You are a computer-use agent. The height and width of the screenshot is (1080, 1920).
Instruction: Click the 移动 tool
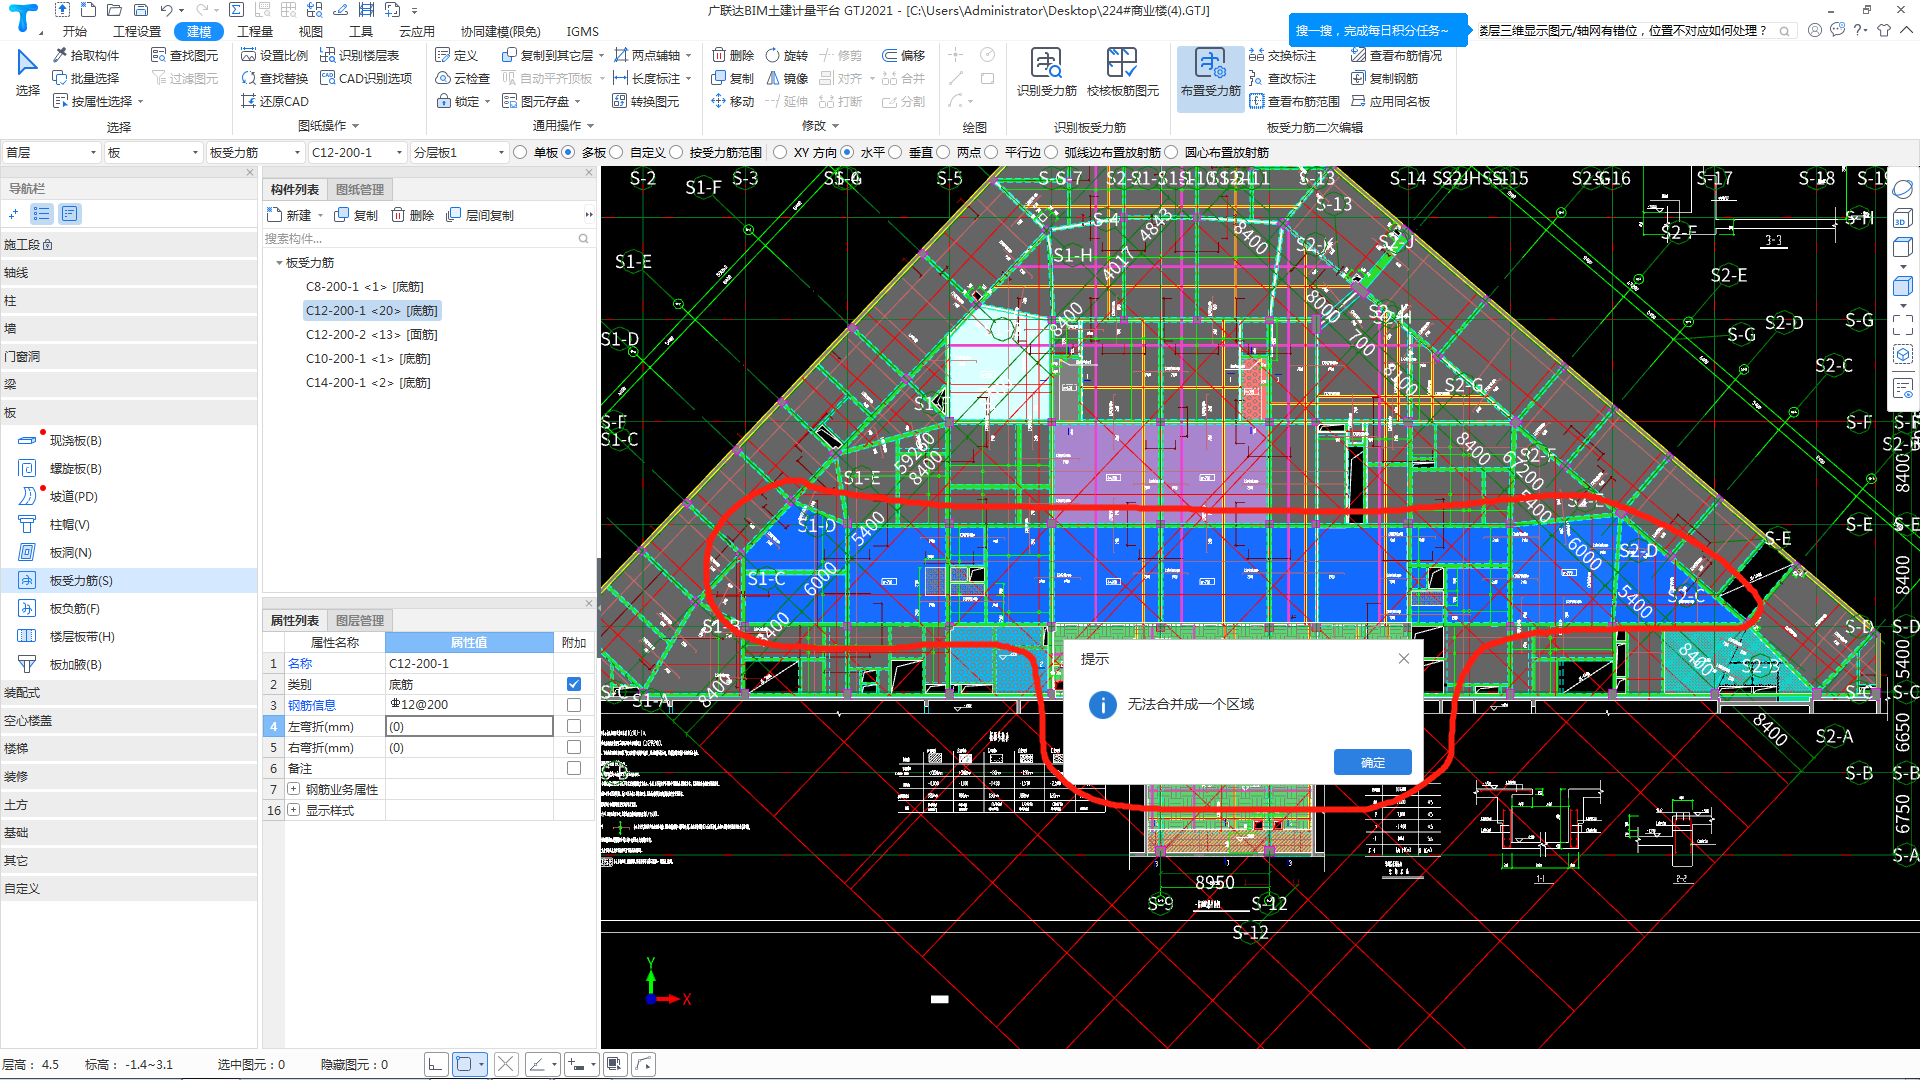732,101
